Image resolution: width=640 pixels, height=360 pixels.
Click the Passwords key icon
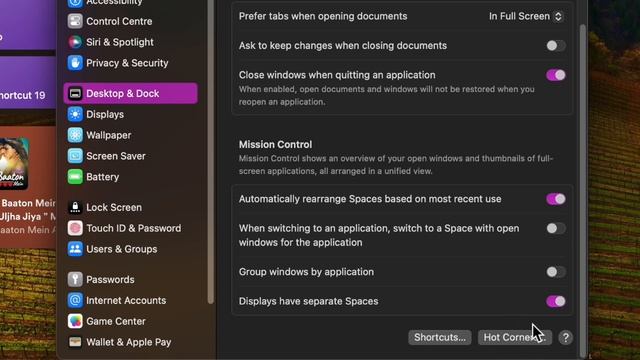tap(75, 280)
